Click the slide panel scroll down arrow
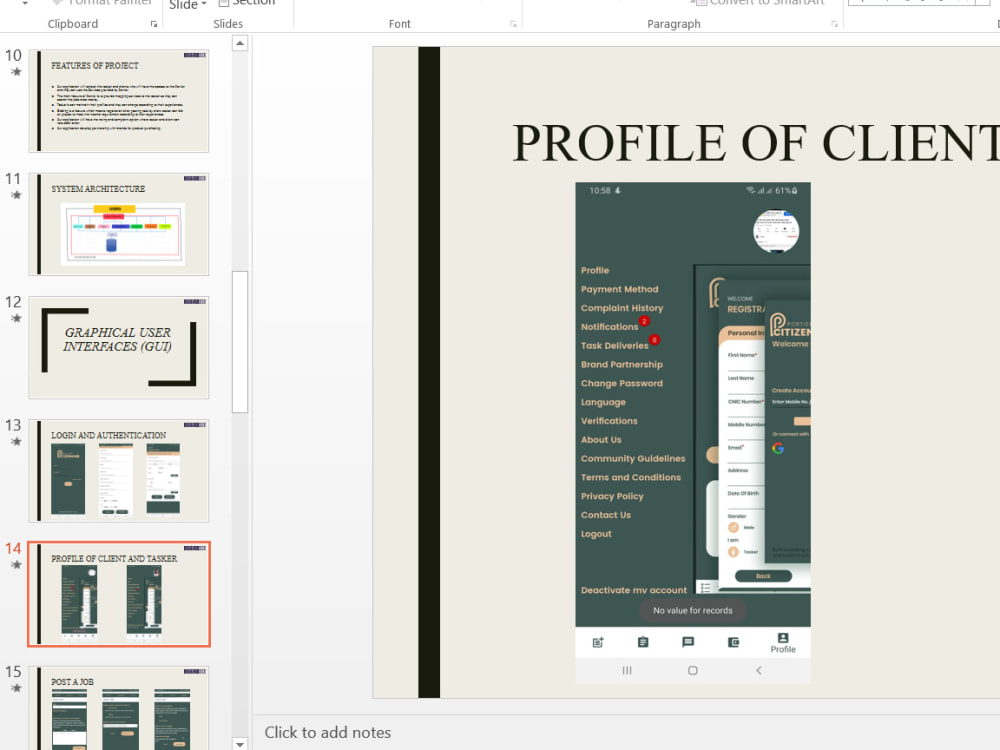Image resolution: width=1000 pixels, height=750 pixels. coord(240,743)
